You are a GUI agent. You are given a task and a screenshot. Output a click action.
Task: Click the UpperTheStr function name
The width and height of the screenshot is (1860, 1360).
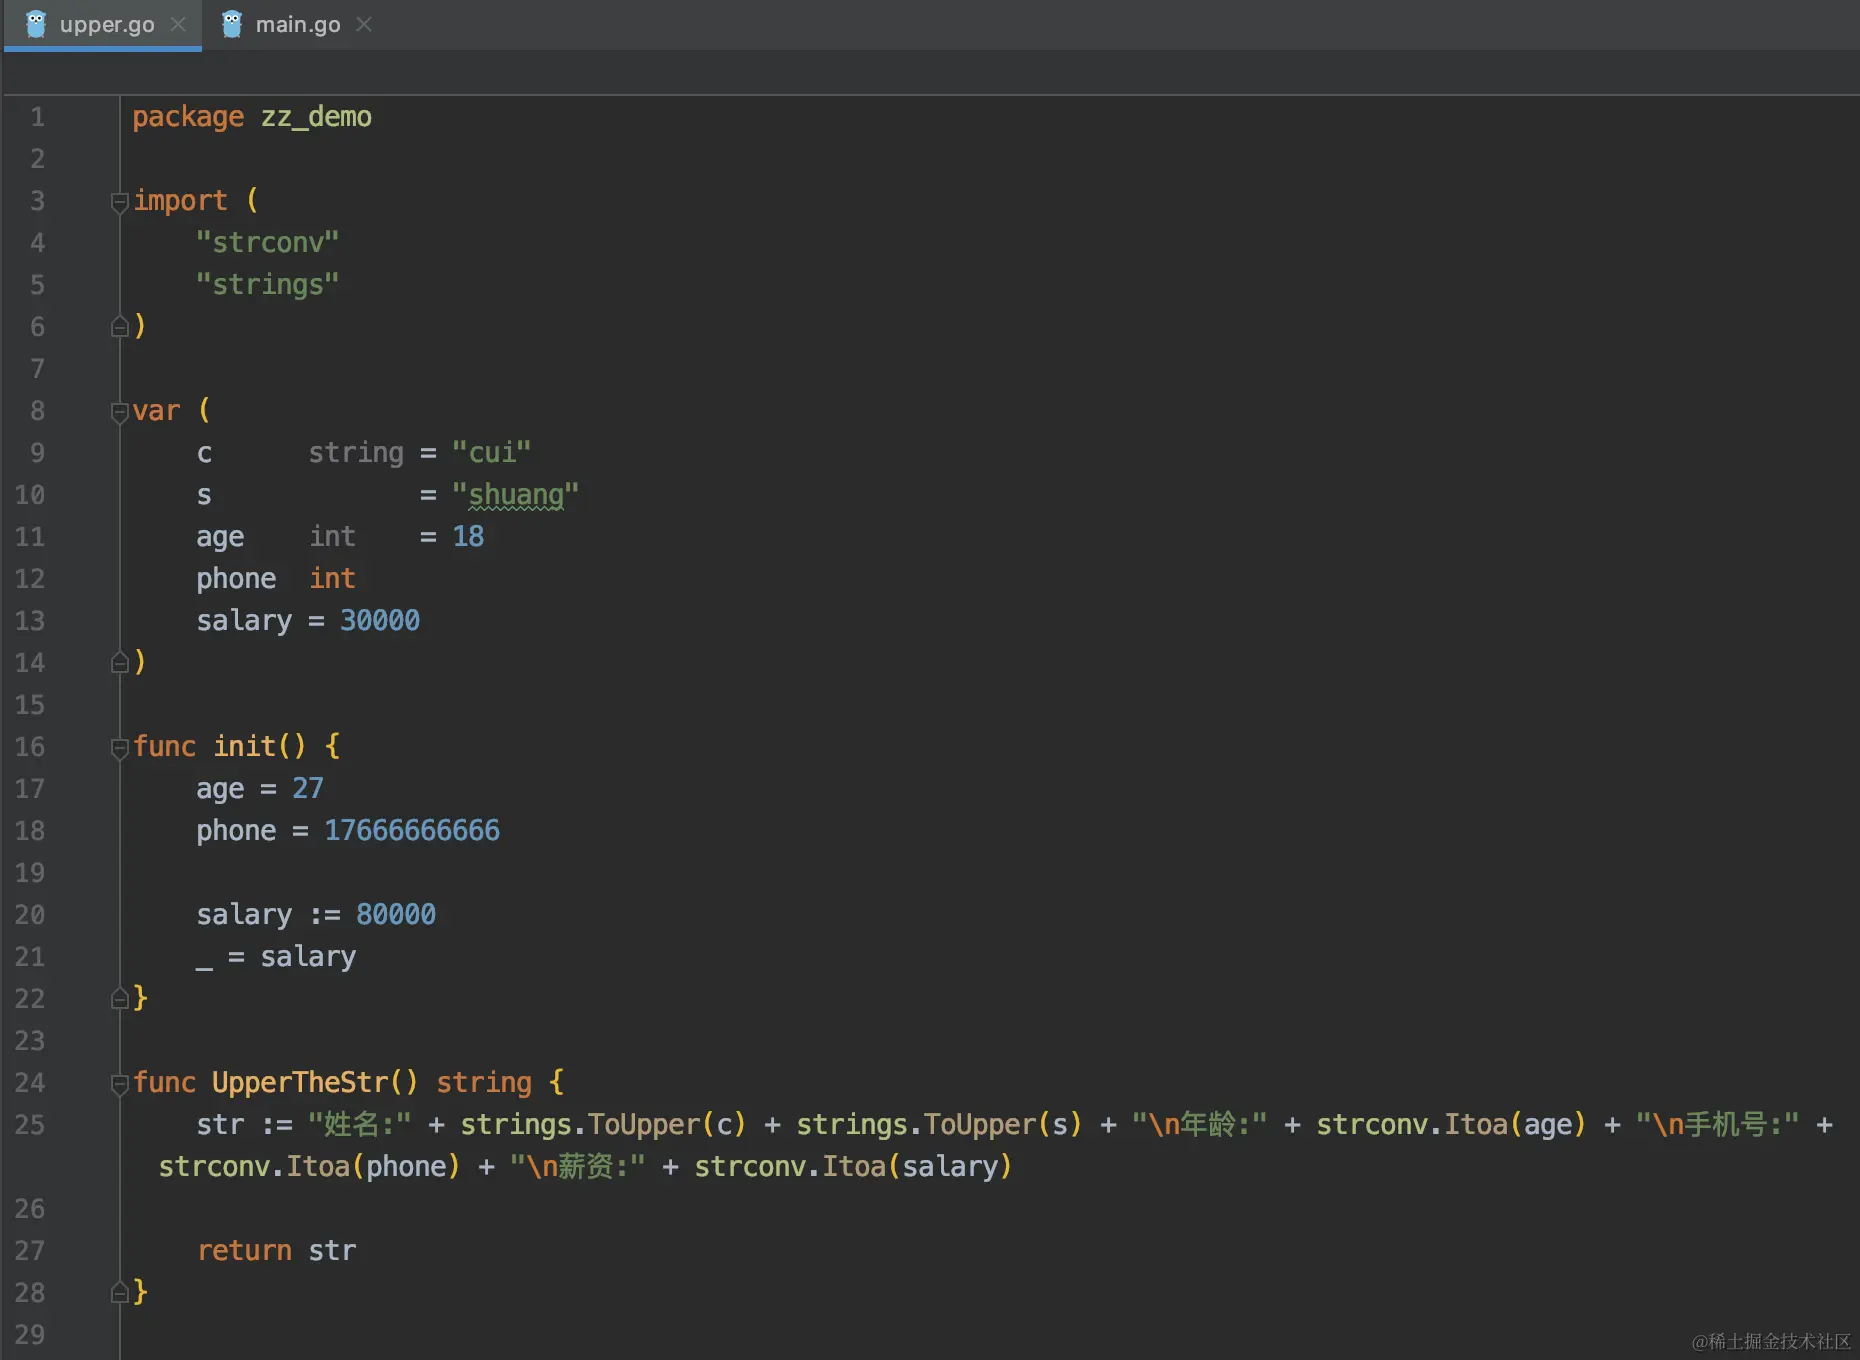300,1083
